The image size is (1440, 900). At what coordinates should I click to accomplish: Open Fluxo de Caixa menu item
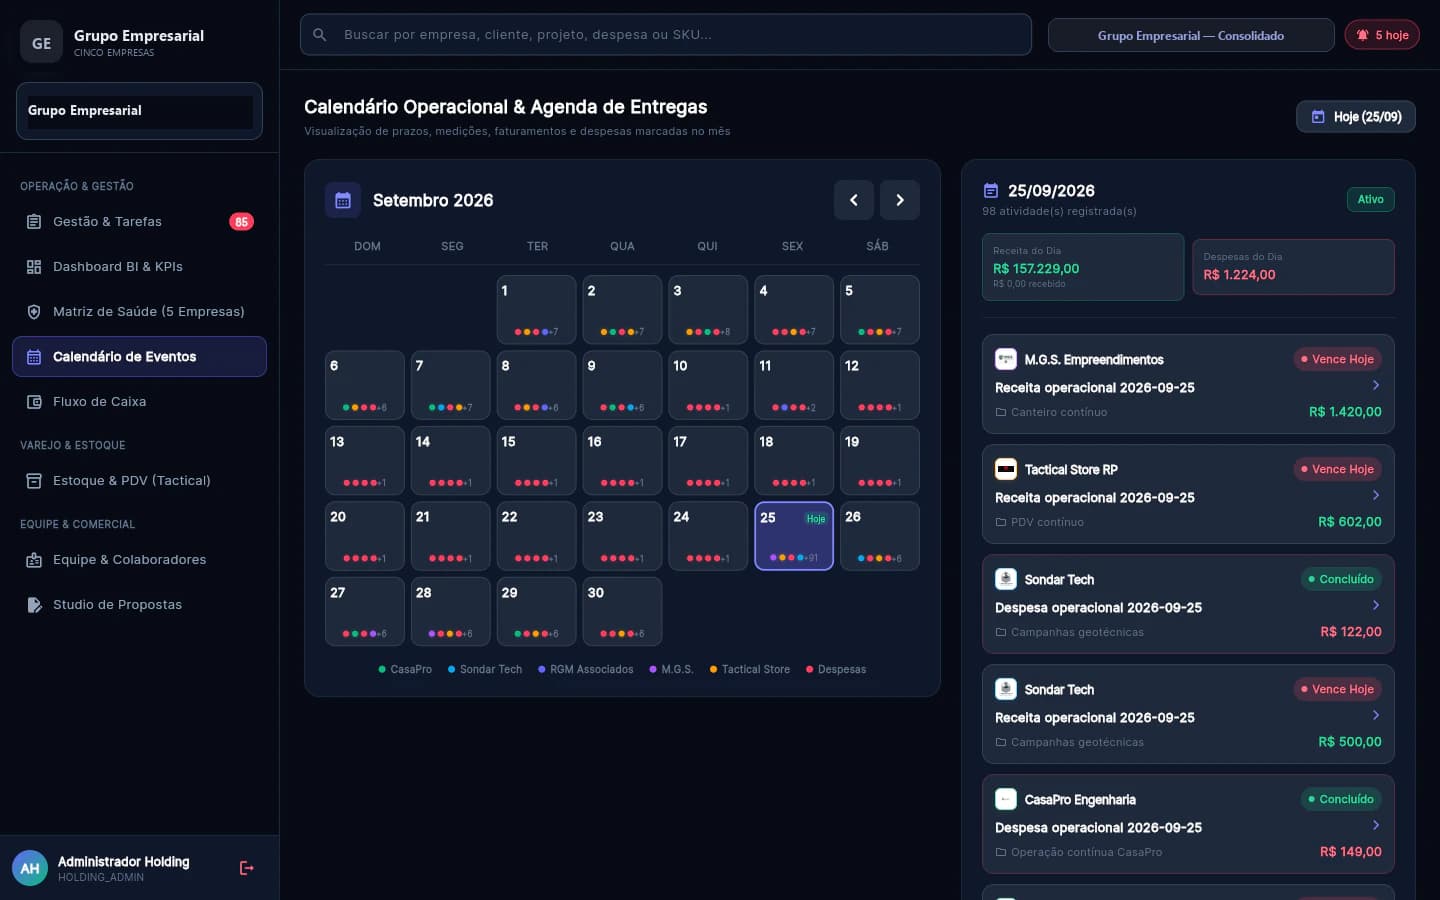[139, 402]
